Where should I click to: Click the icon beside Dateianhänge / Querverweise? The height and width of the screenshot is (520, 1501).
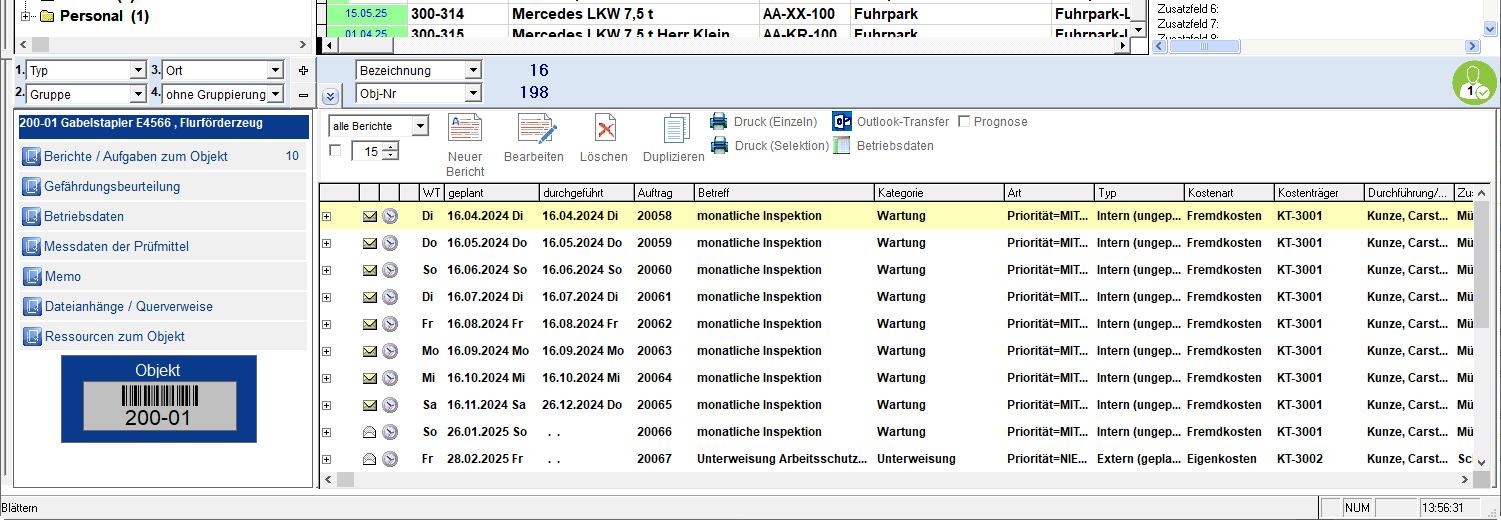(32, 307)
